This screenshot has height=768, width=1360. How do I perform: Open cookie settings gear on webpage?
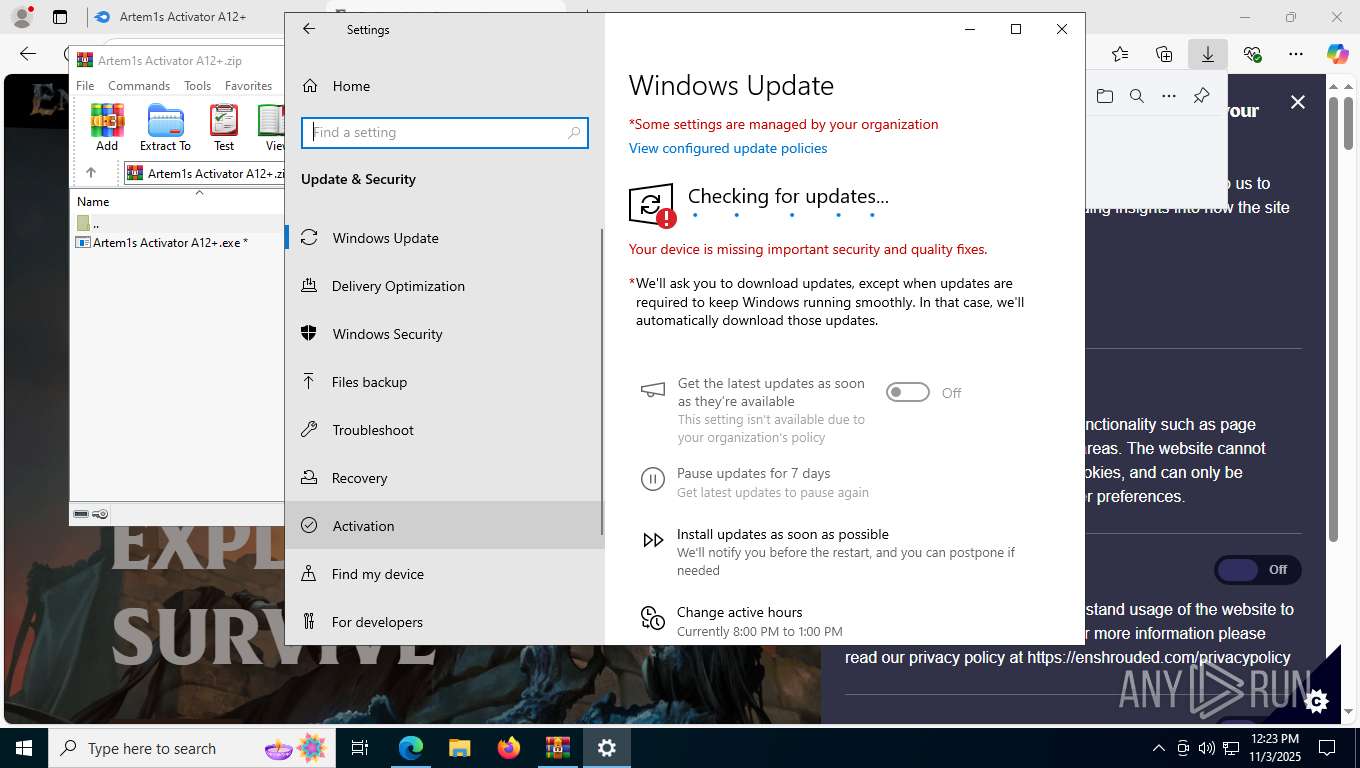1317,701
